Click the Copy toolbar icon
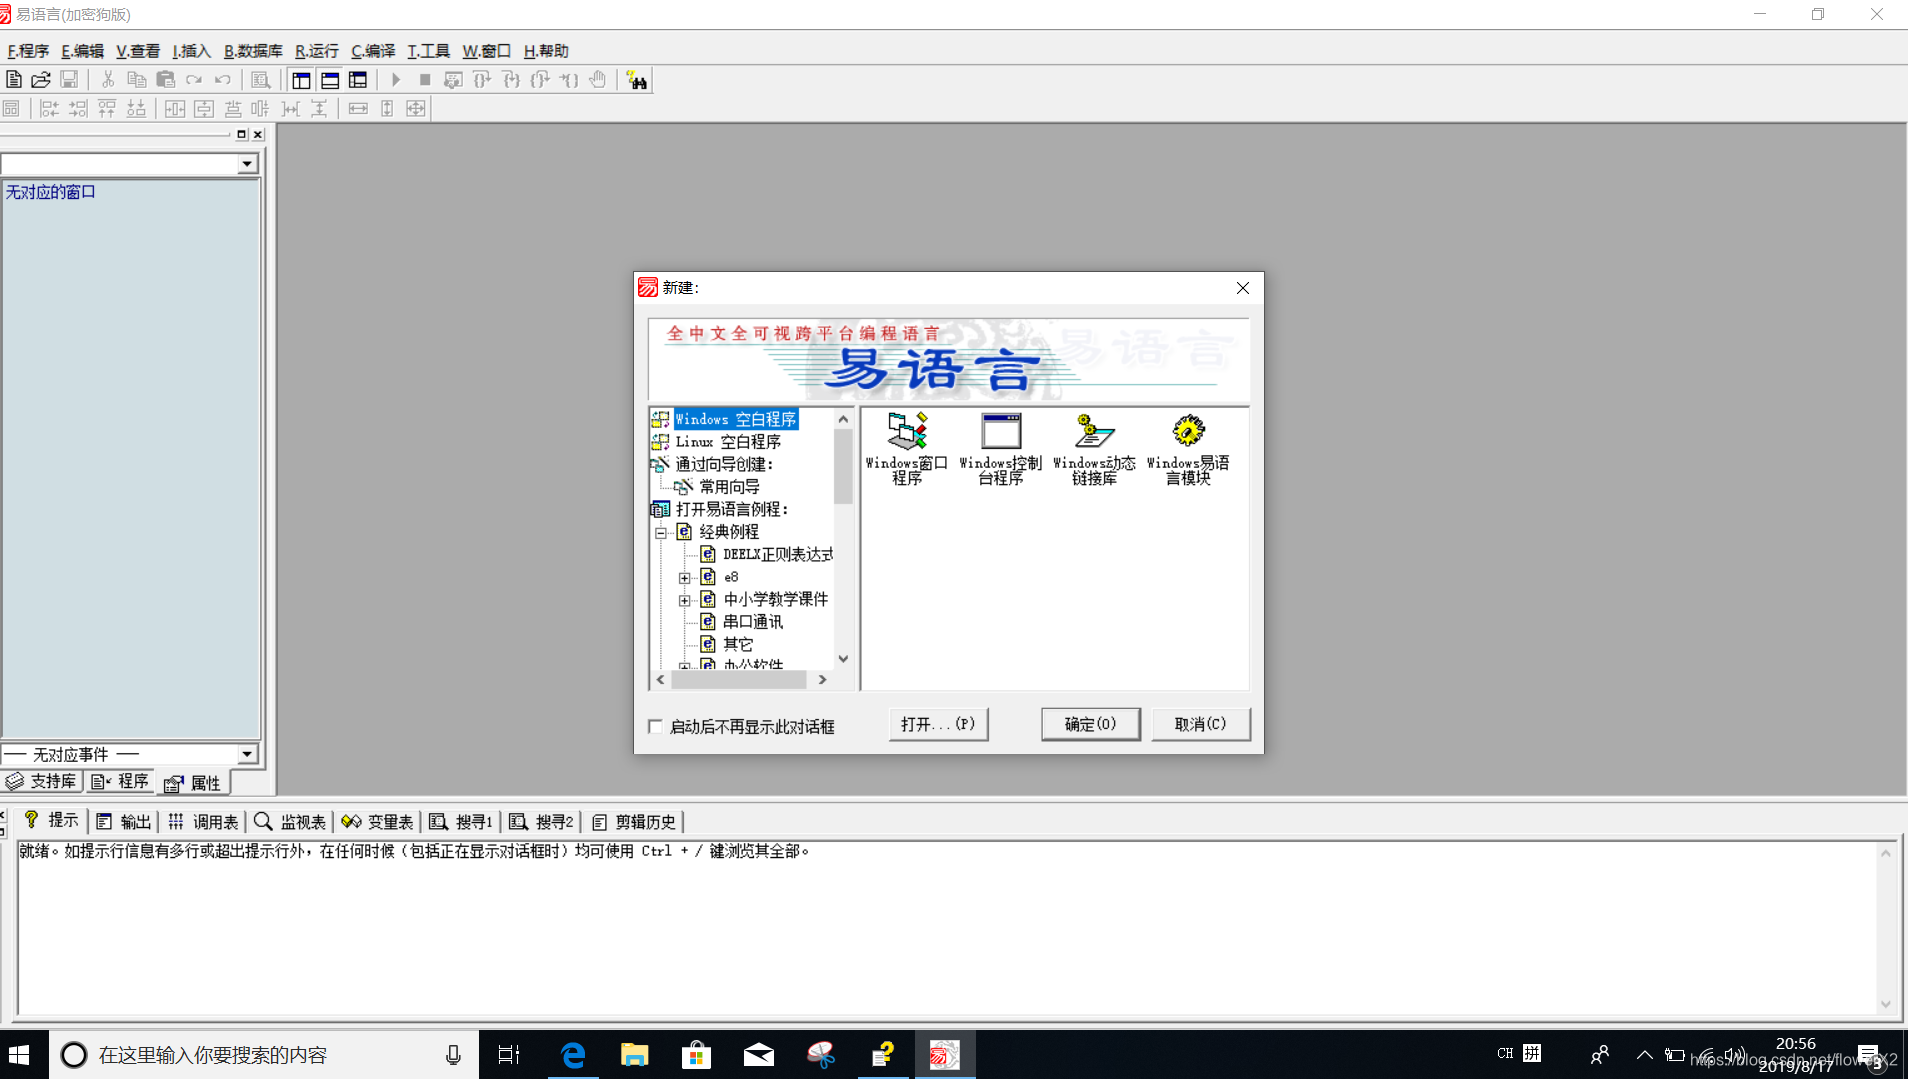The width and height of the screenshot is (1908, 1079). [x=137, y=80]
